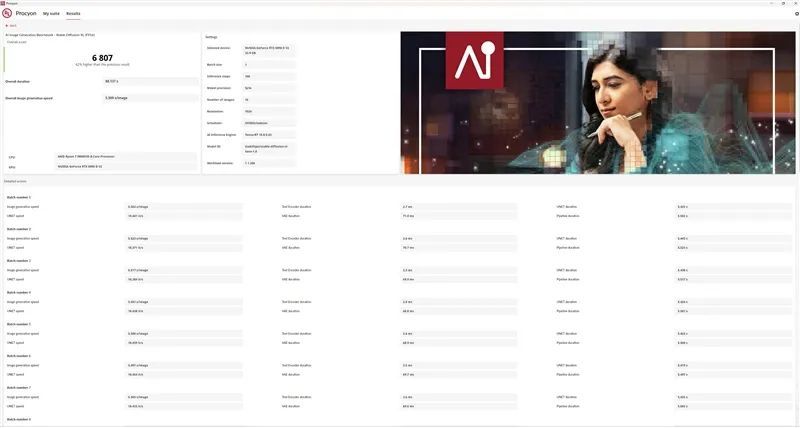Click Batch 1 UNET duration value
The image size is (800, 428).
[x=734, y=207]
